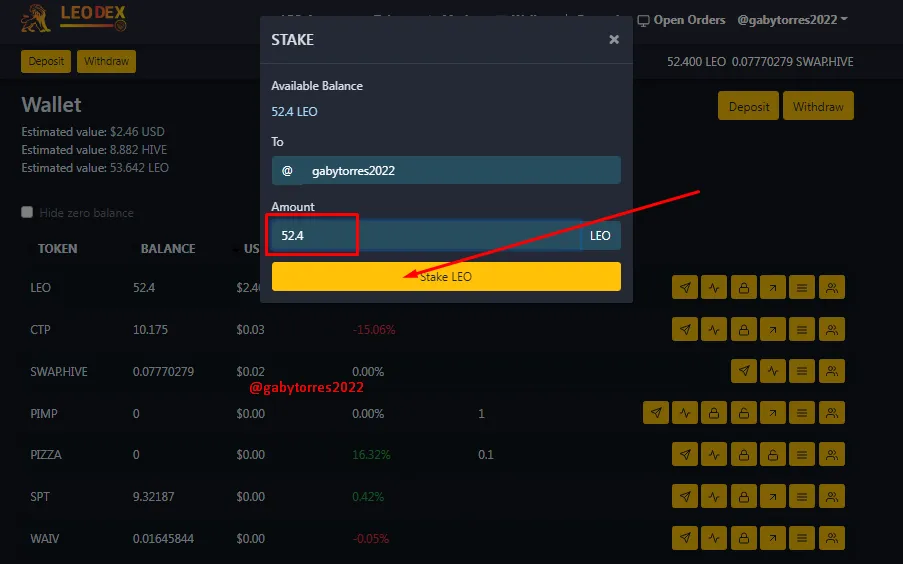The width and height of the screenshot is (903, 564).
Task: Select the SWAP.HIVE token name
Action: tap(59, 372)
